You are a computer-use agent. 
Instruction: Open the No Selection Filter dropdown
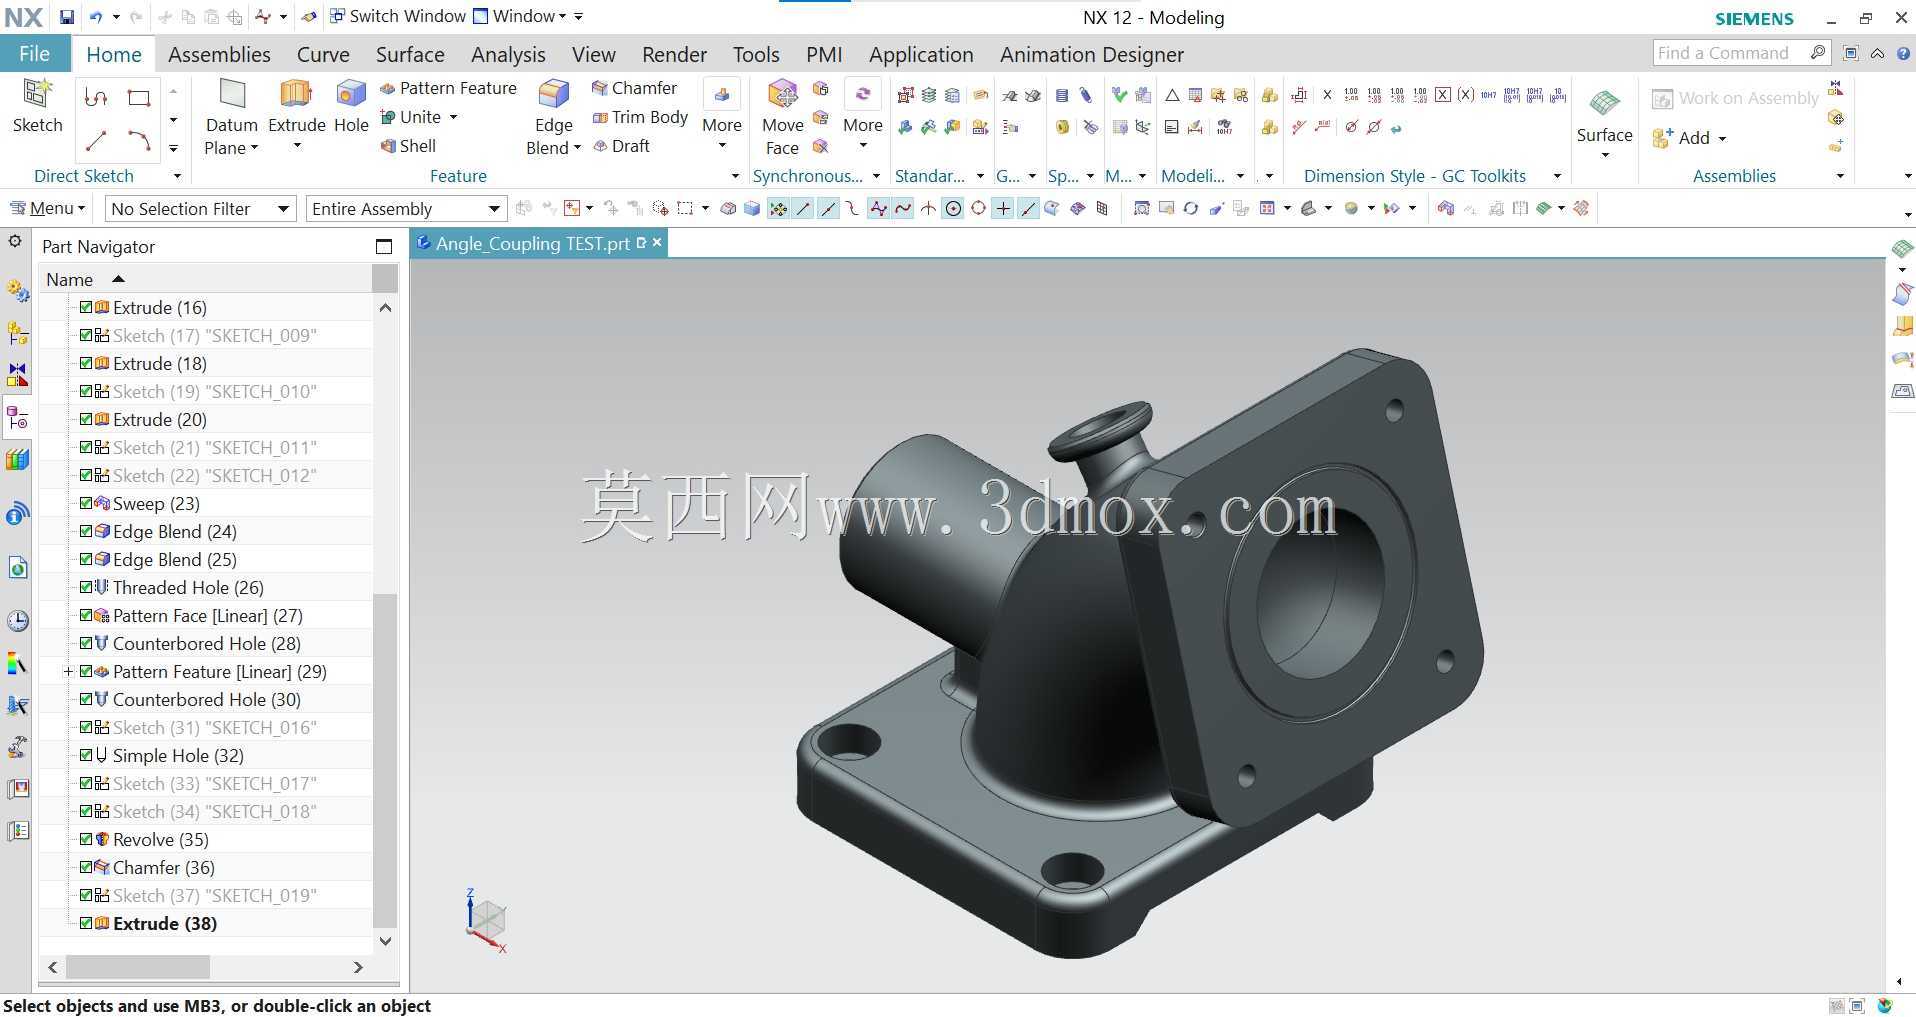201,208
